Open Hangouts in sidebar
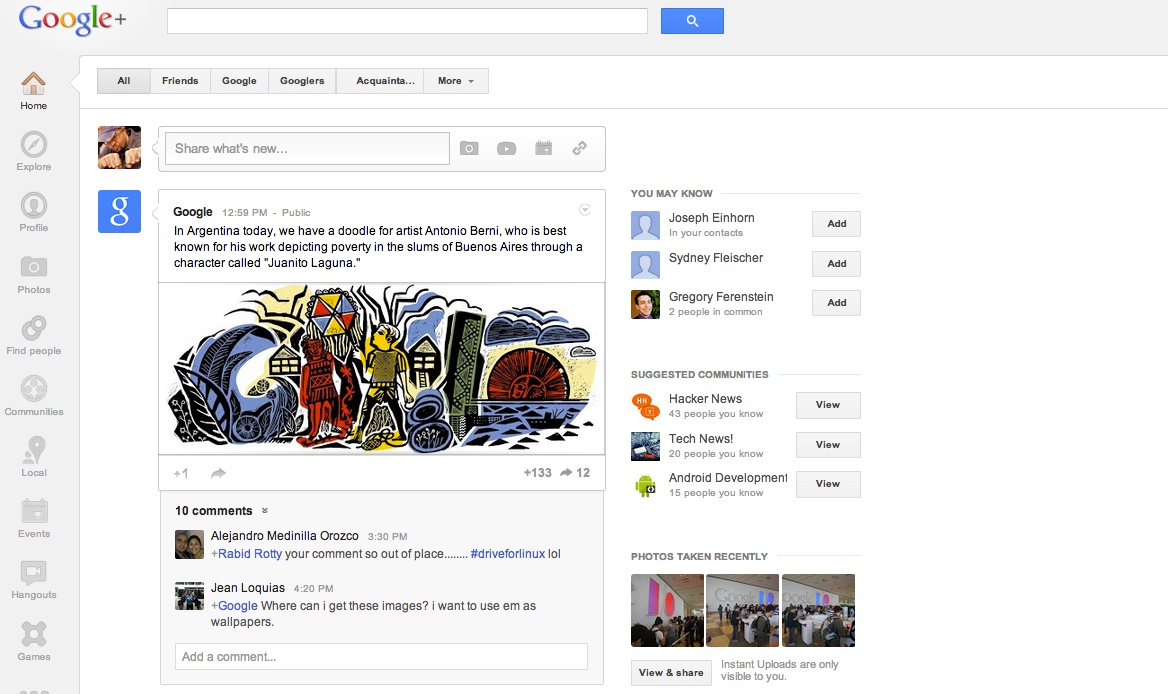The width and height of the screenshot is (1168, 694). pyautogui.click(x=34, y=580)
